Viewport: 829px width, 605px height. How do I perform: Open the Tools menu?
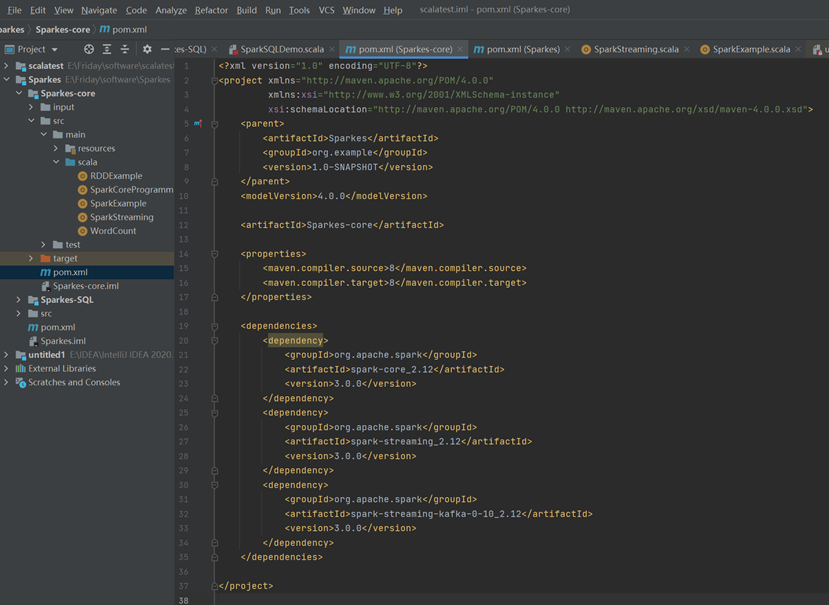click(x=299, y=10)
